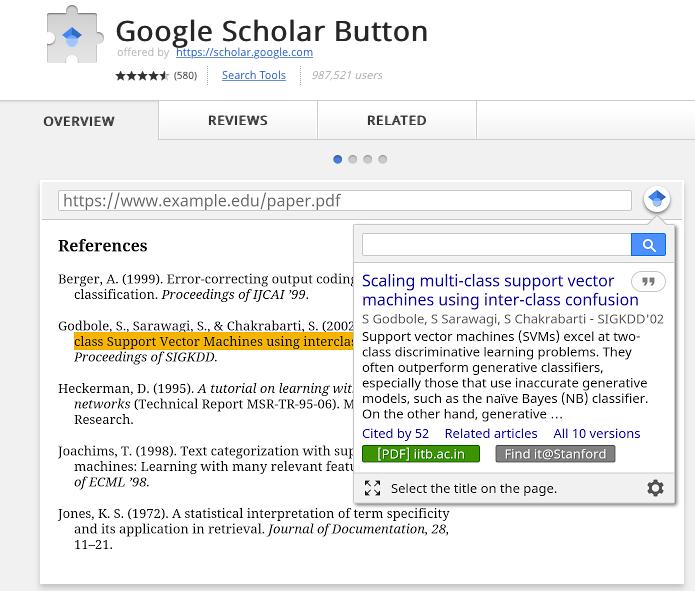Click the Godbole, S., Sarawagi reference line

pyautogui.click(x=206, y=326)
